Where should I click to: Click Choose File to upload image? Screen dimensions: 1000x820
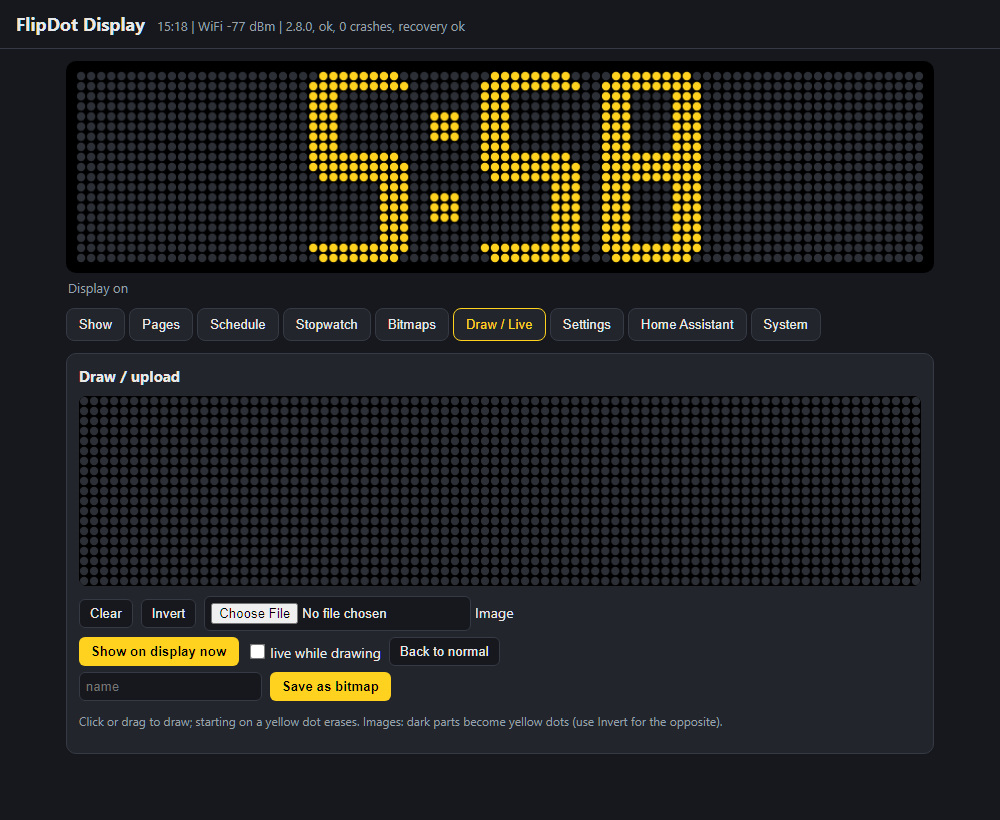click(x=254, y=613)
